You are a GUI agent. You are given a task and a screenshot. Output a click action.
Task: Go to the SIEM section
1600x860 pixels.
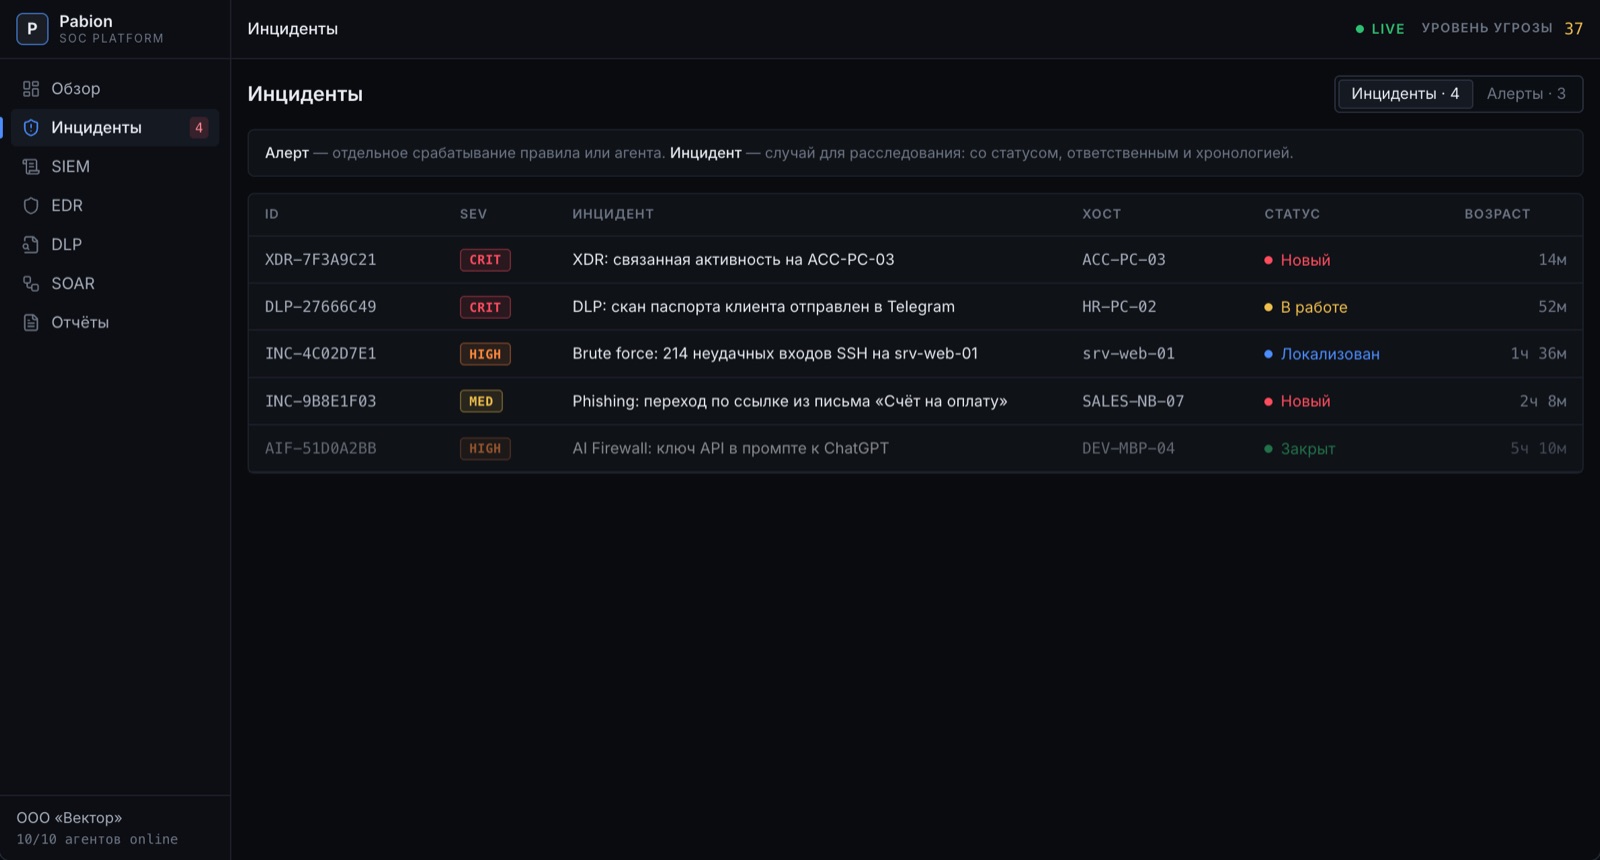tap(115, 167)
